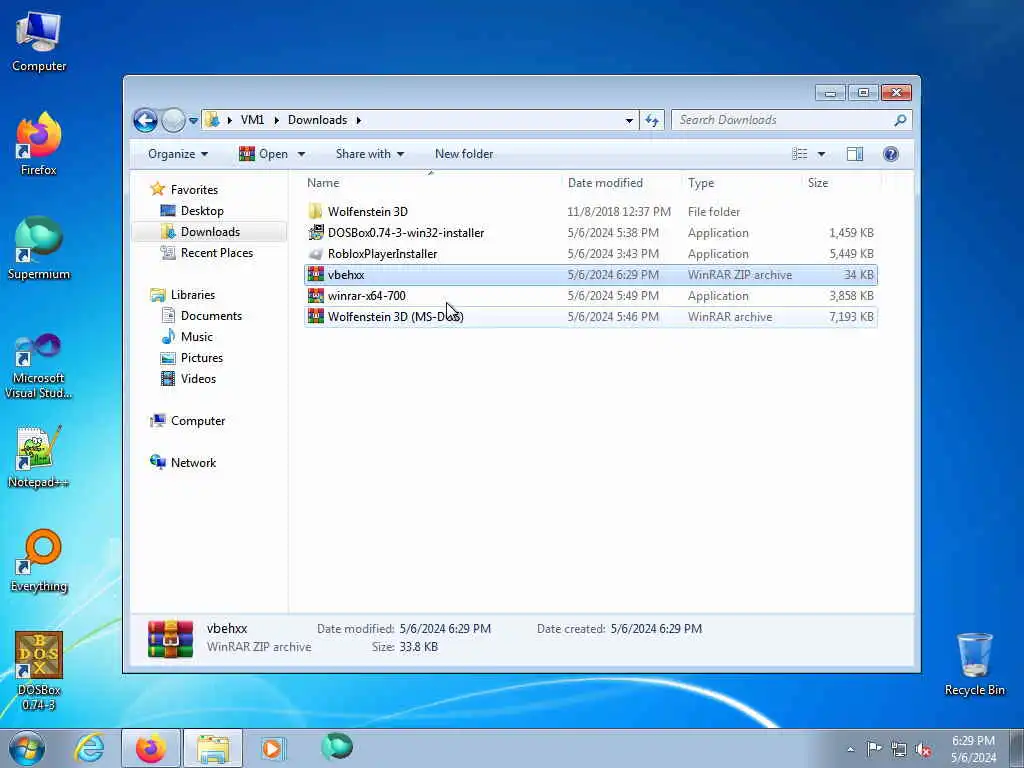Open the view options dropdown arrow
Screen dimensions: 1024x768
coord(822,154)
